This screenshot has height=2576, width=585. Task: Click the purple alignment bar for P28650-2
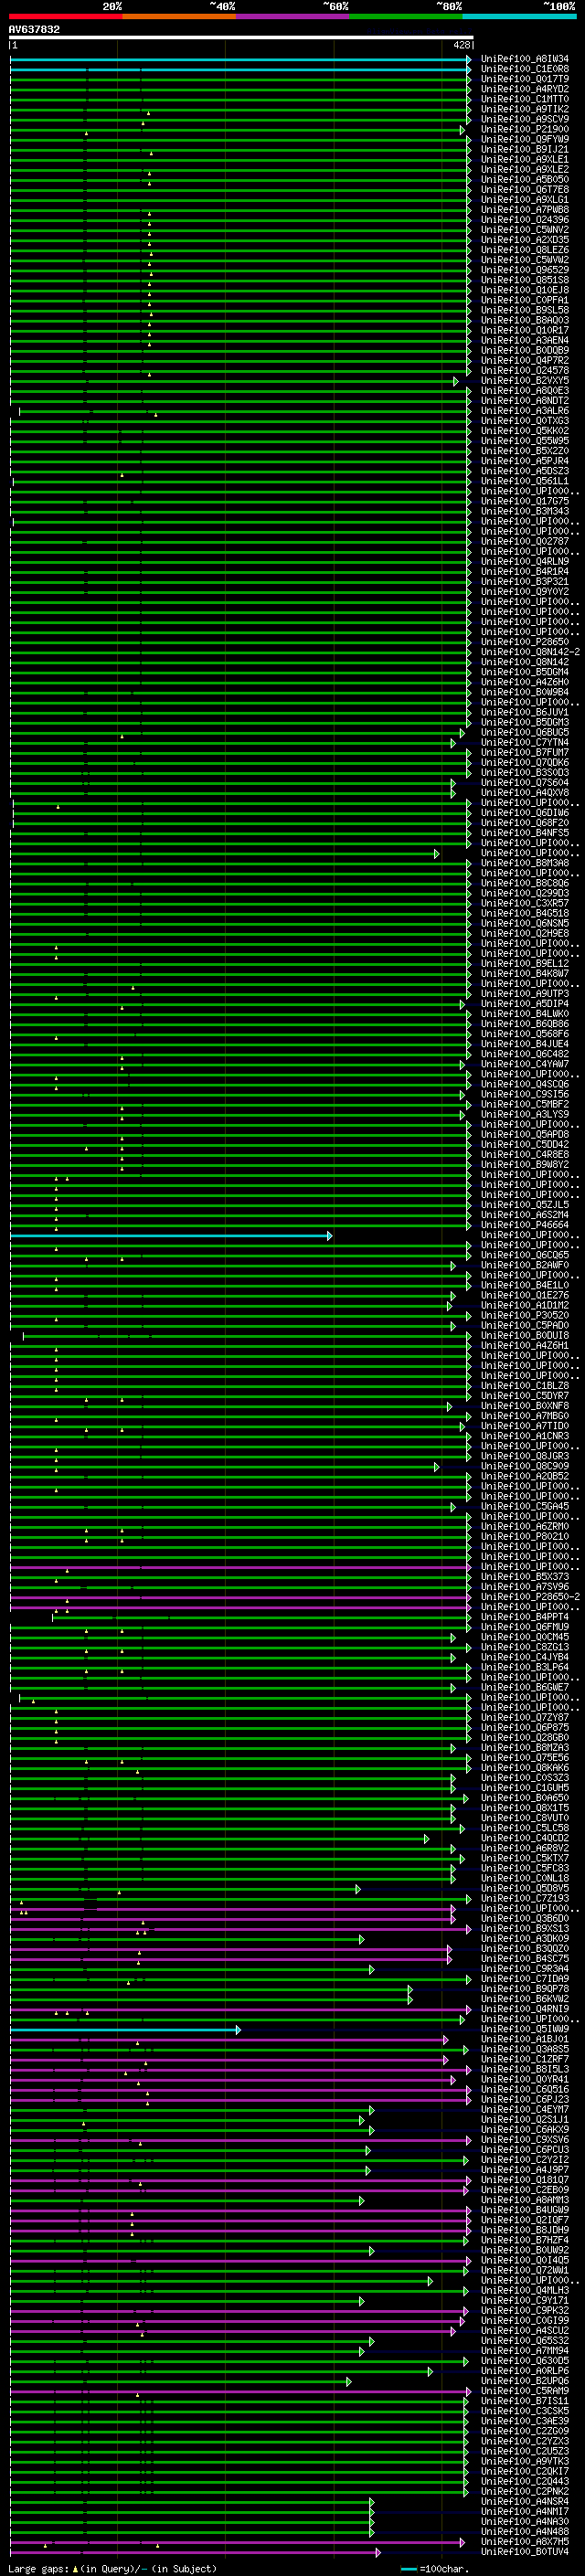coord(240,1597)
